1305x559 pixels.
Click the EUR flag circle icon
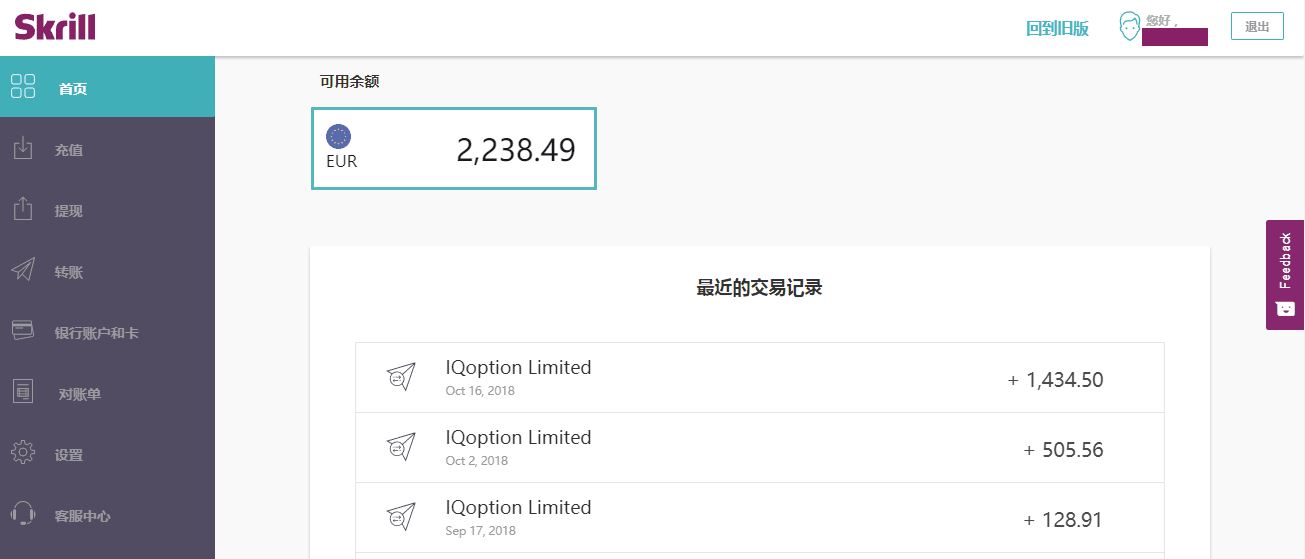(x=339, y=137)
